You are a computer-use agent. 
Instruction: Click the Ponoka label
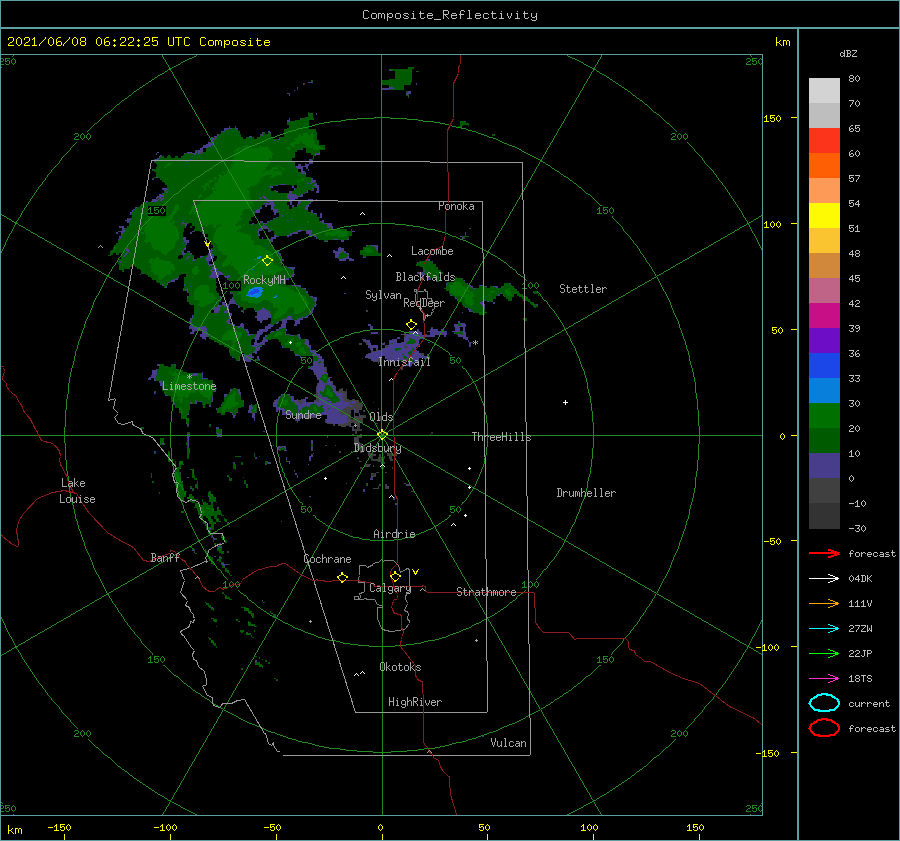click(x=456, y=206)
